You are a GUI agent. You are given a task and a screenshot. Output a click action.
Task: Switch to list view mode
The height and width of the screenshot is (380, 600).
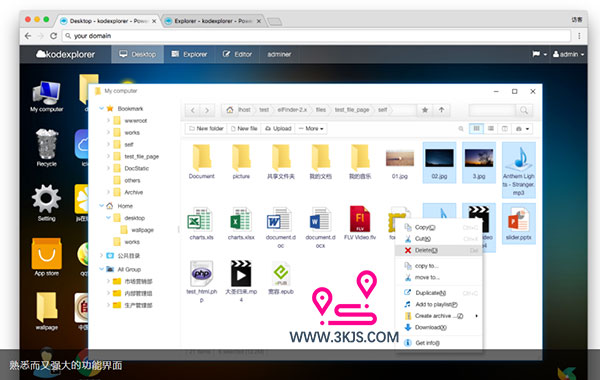point(491,129)
